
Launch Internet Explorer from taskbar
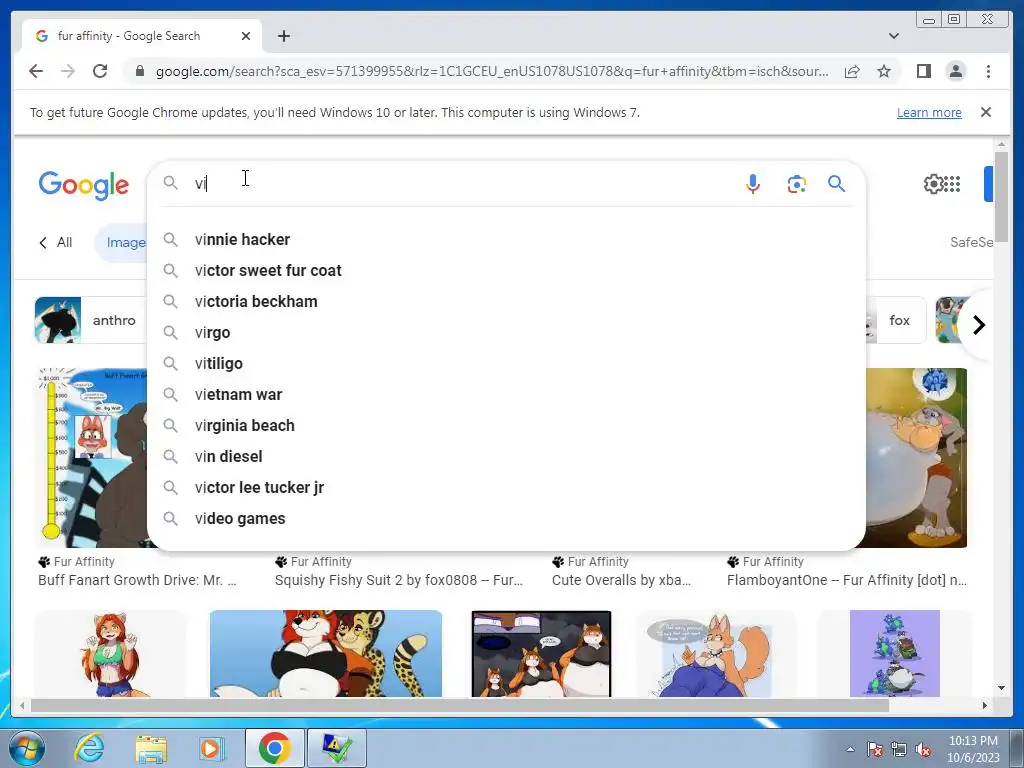click(x=89, y=748)
